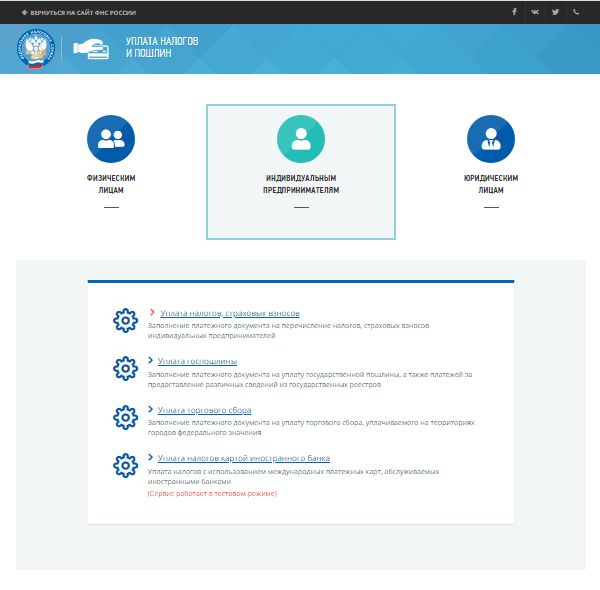Viewport: 600px width, 590px height.
Task: Click gear icon beside Уплата налогов, страховых взносов
Action: coord(125,320)
